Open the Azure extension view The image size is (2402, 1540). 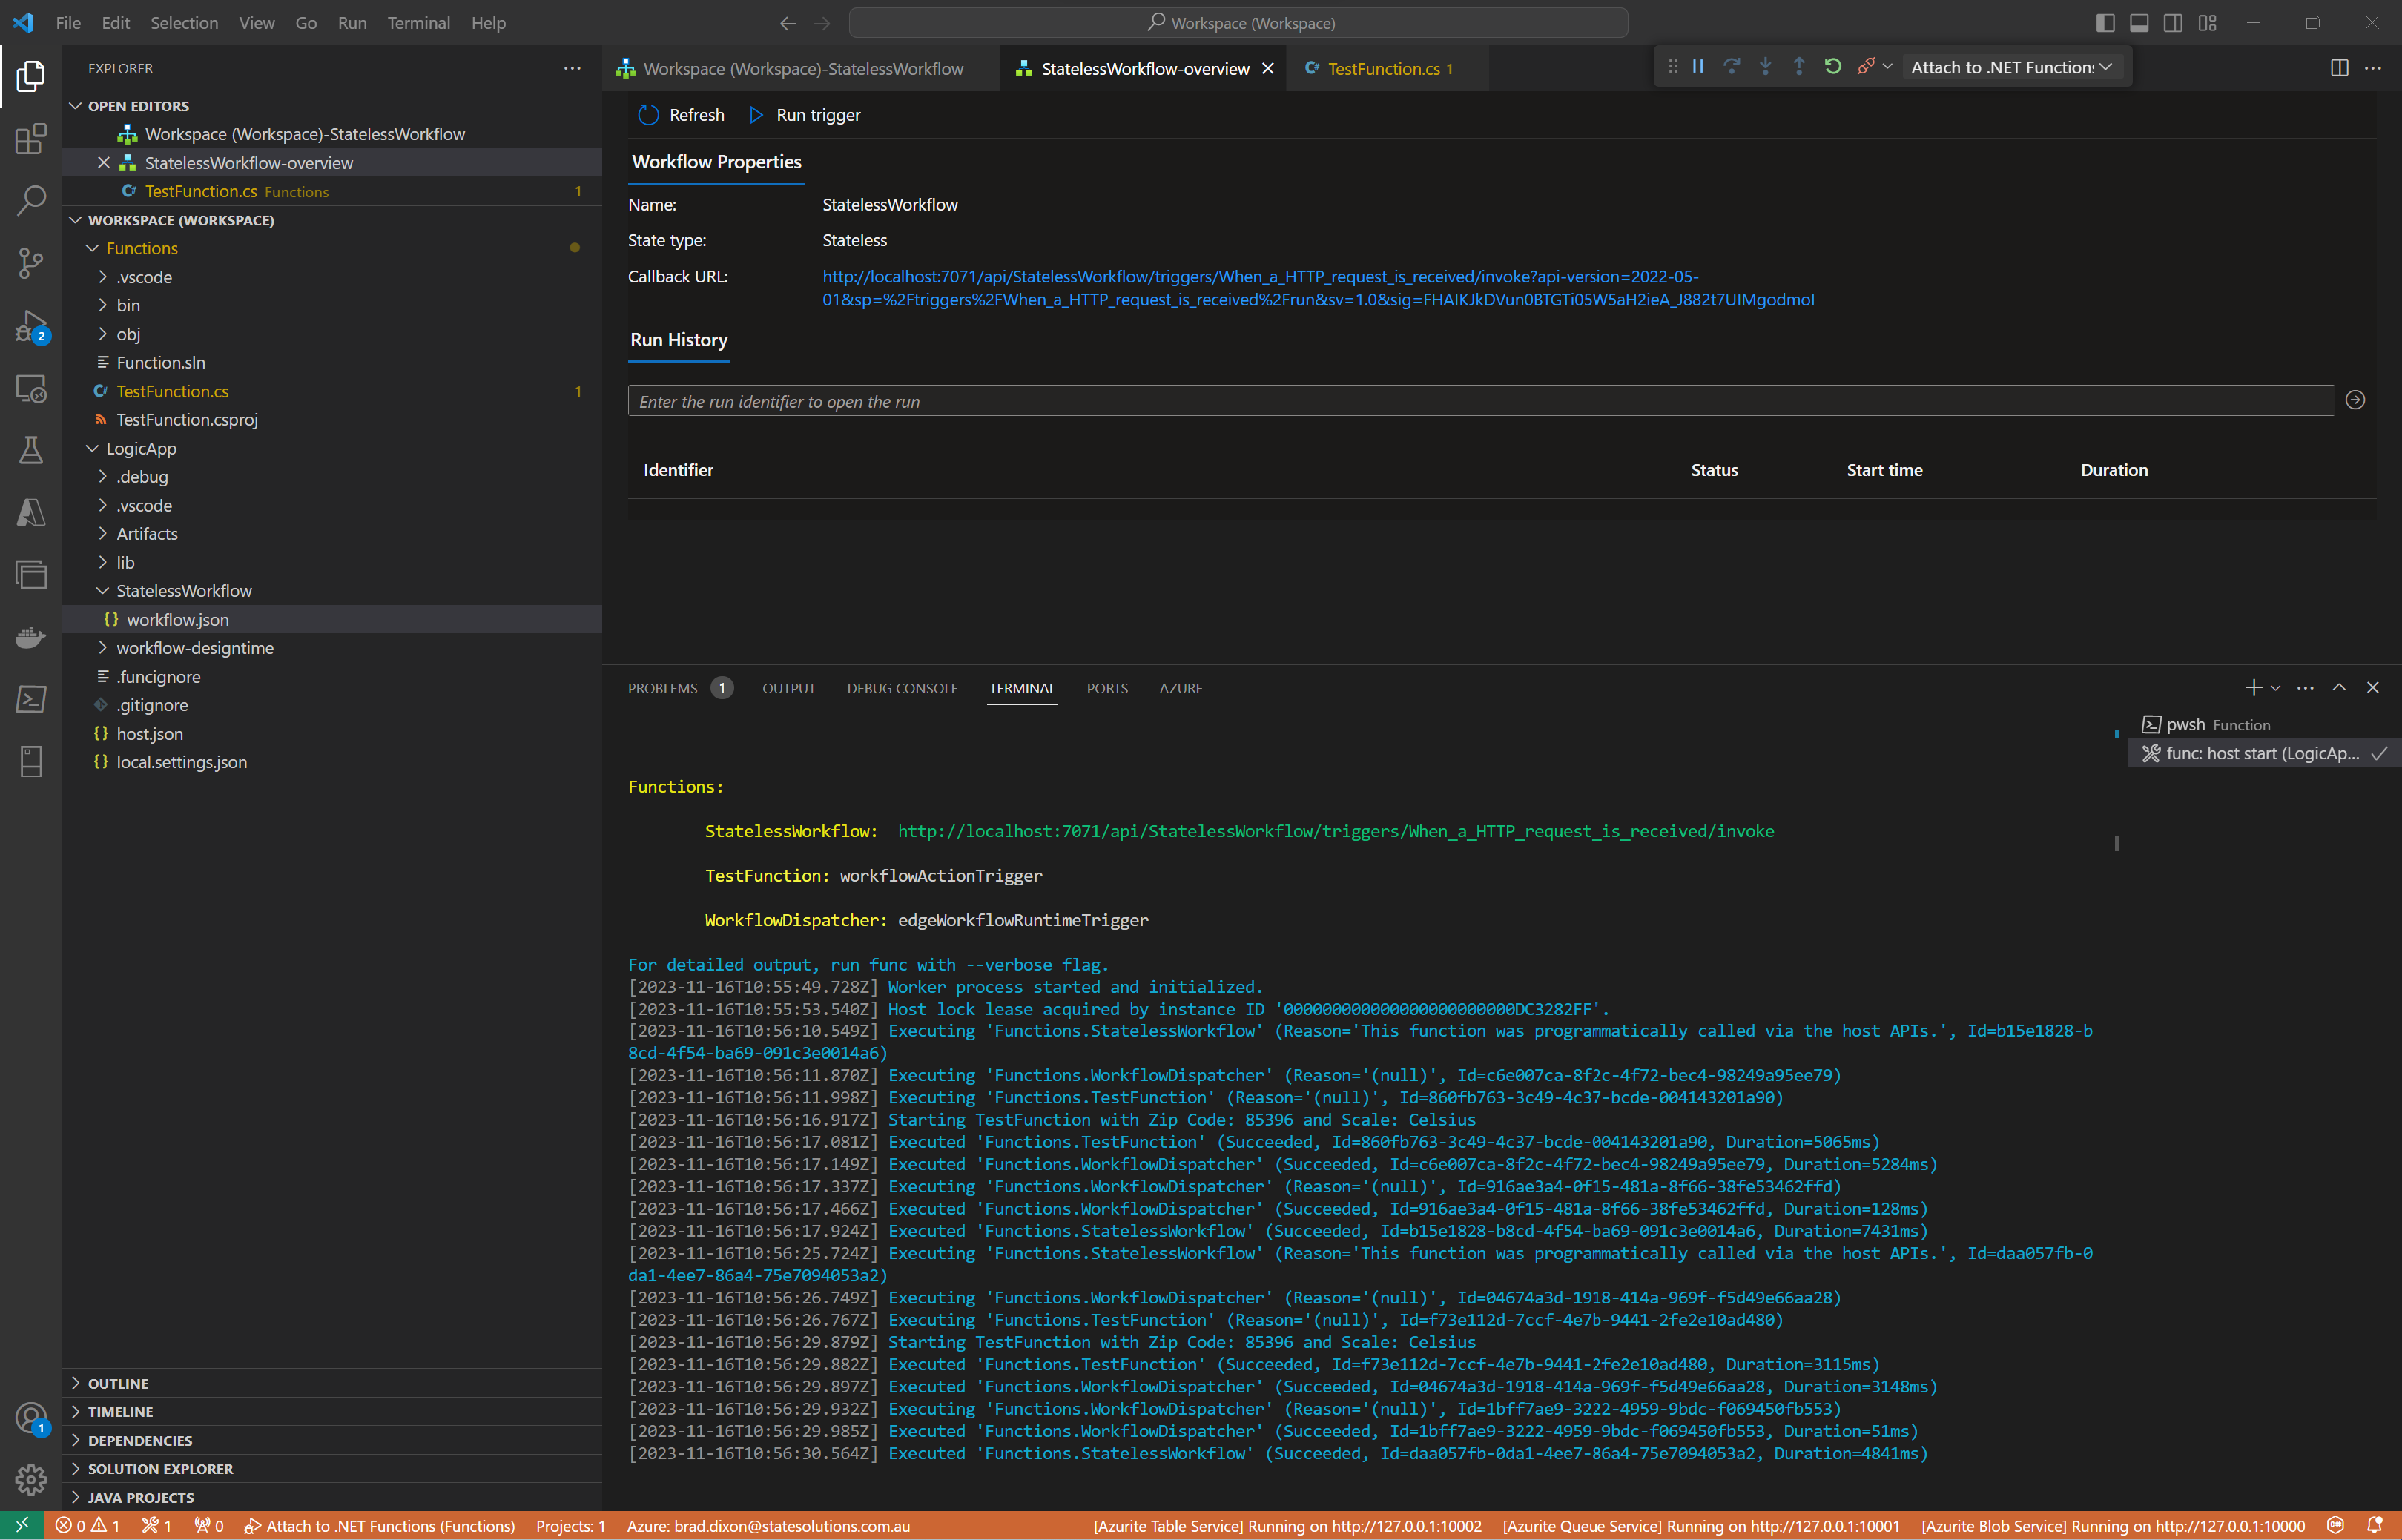[30, 513]
